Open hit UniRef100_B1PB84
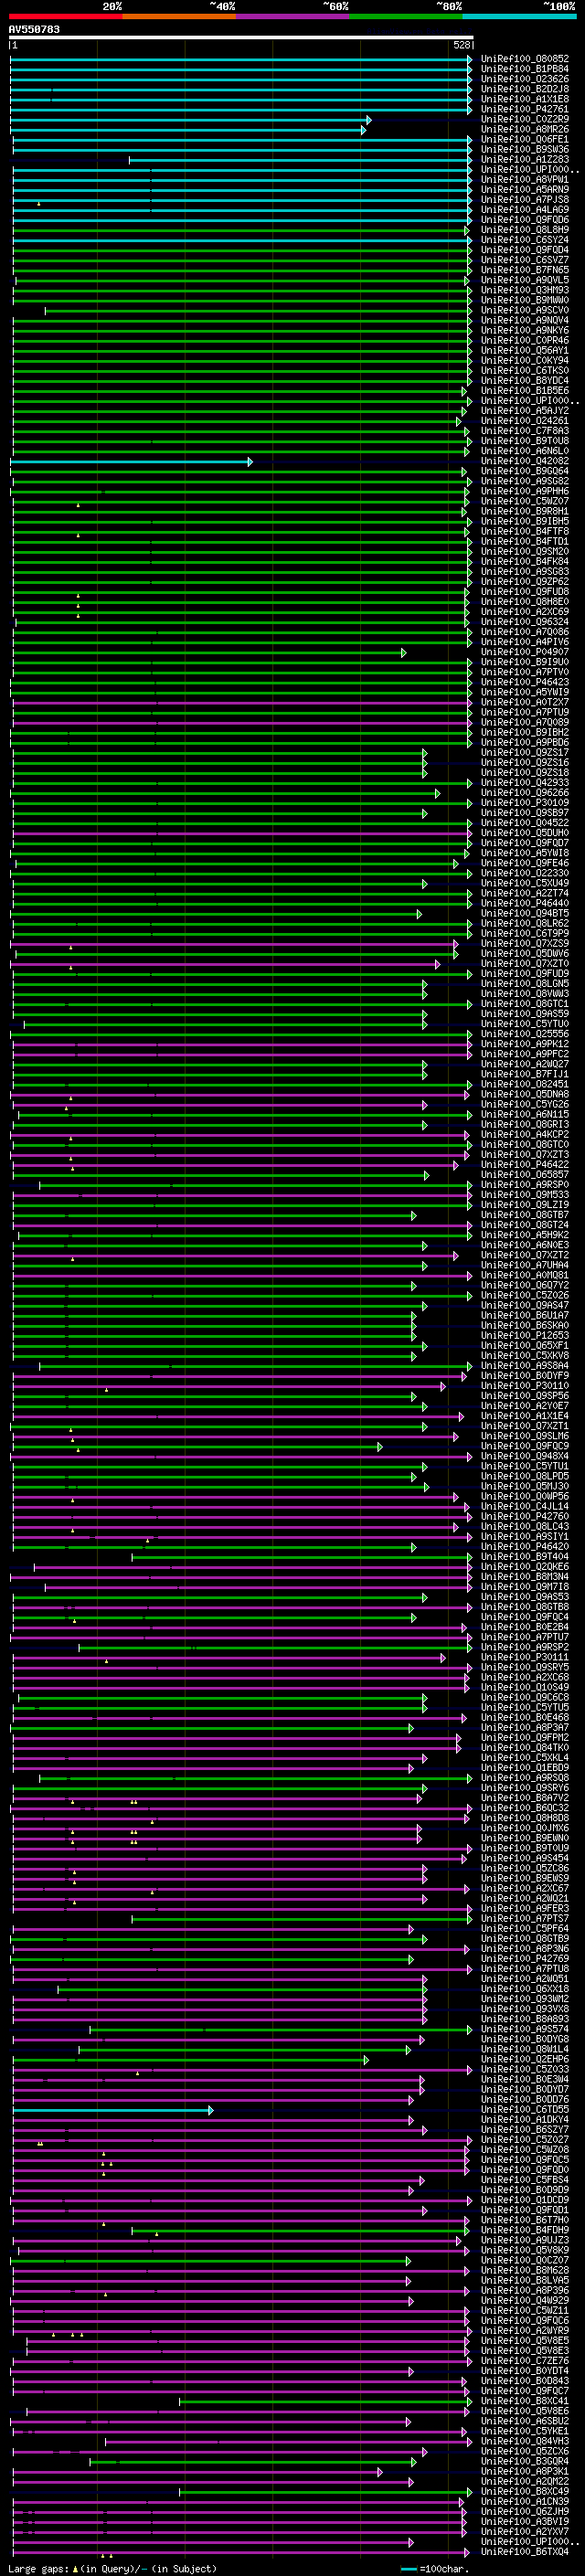585x2576 pixels. click(525, 69)
